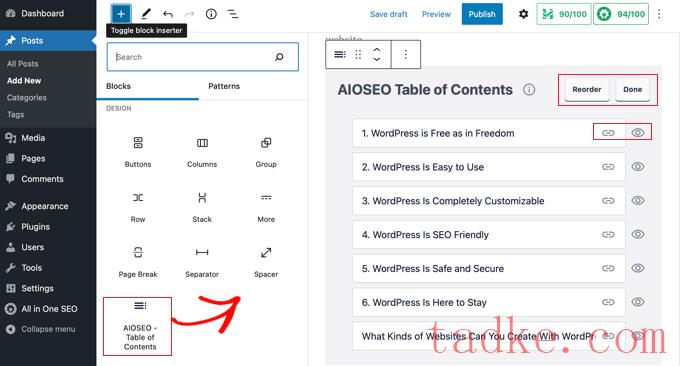Screen dimensions: 680x366
Task: Open the post details info icon
Action: pyautogui.click(x=211, y=14)
